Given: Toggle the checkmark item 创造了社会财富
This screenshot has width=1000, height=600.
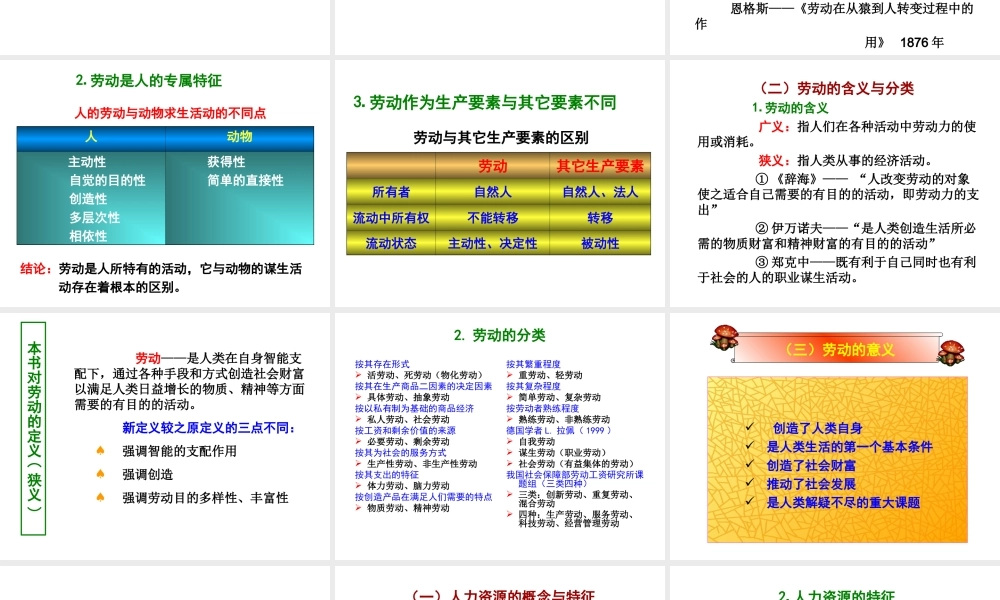Looking at the screenshot, I should point(810,463).
